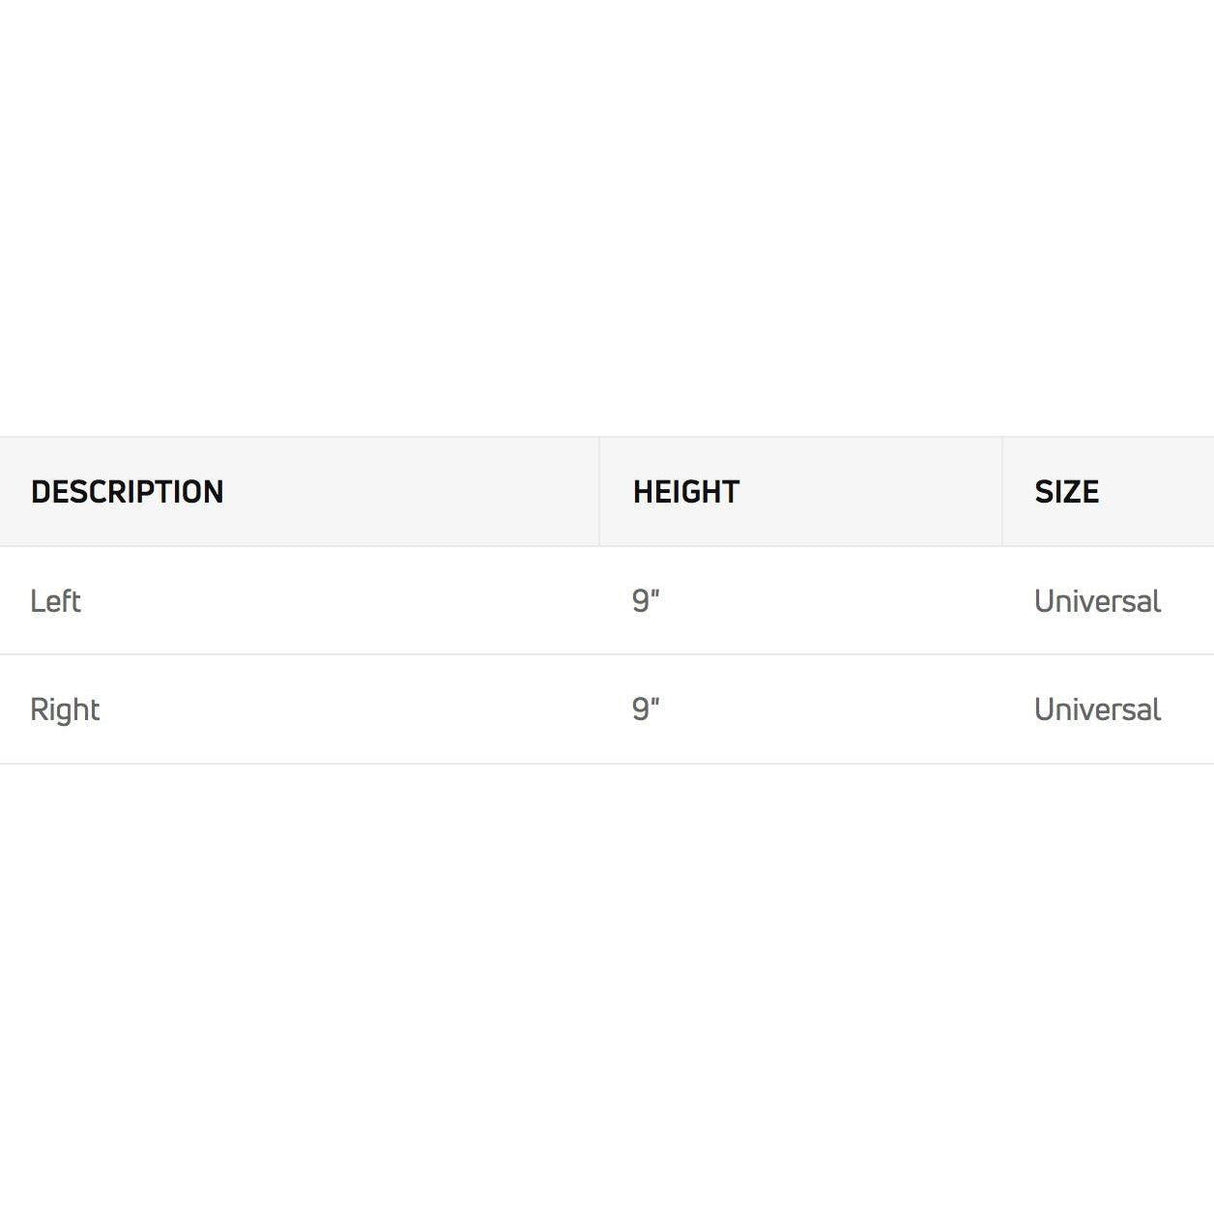Click the 9" height in Left row
The image size is (1214, 1214).
click(x=646, y=601)
